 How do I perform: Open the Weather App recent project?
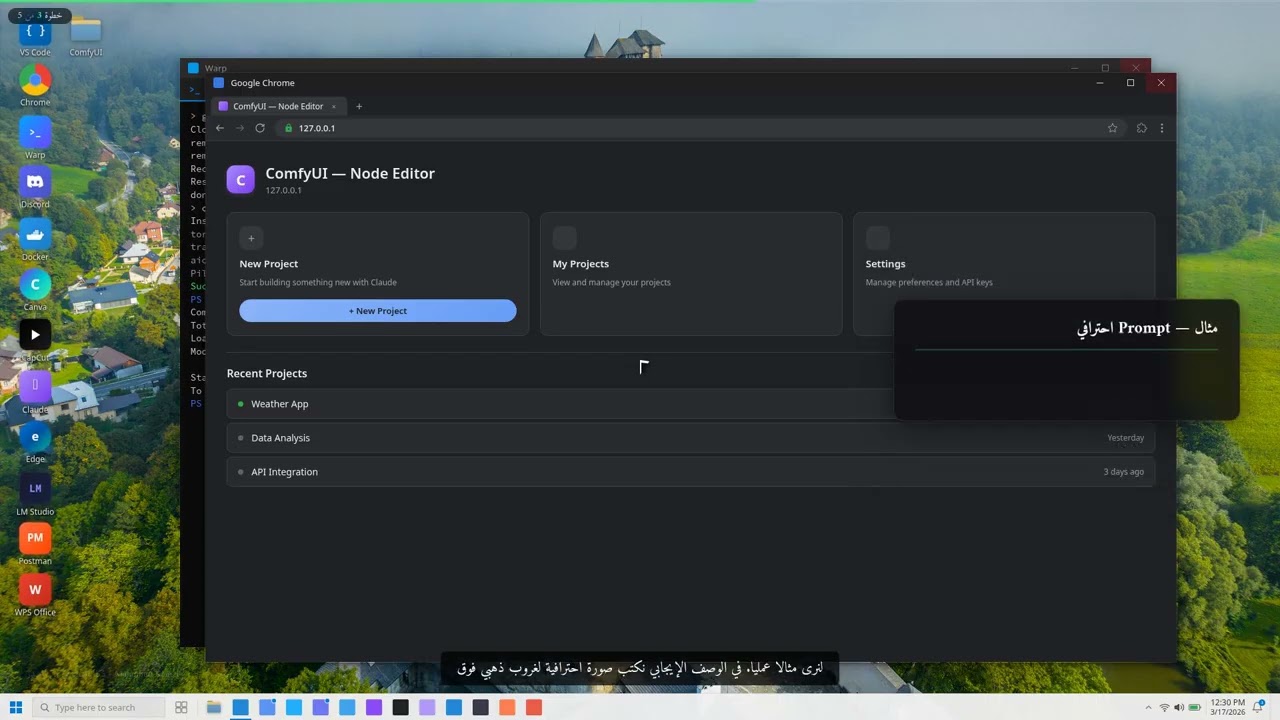(x=691, y=404)
